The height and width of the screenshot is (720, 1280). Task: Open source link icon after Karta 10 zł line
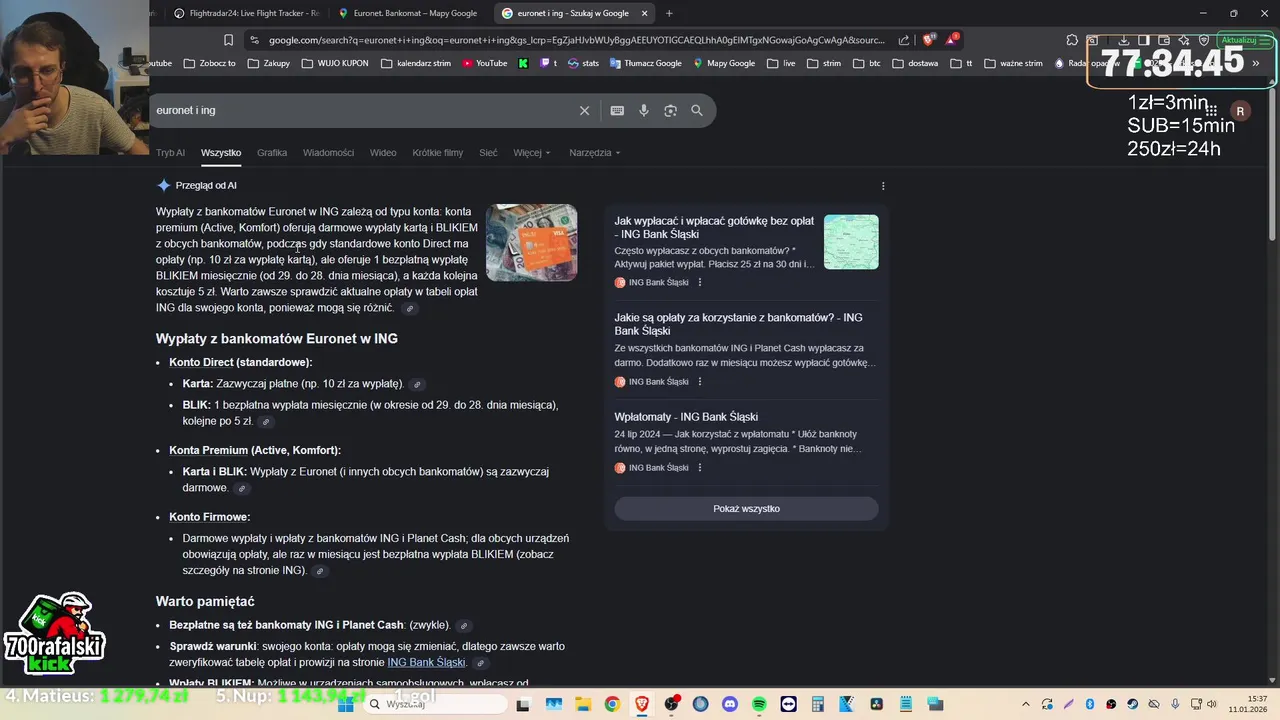click(x=418, y=384)
